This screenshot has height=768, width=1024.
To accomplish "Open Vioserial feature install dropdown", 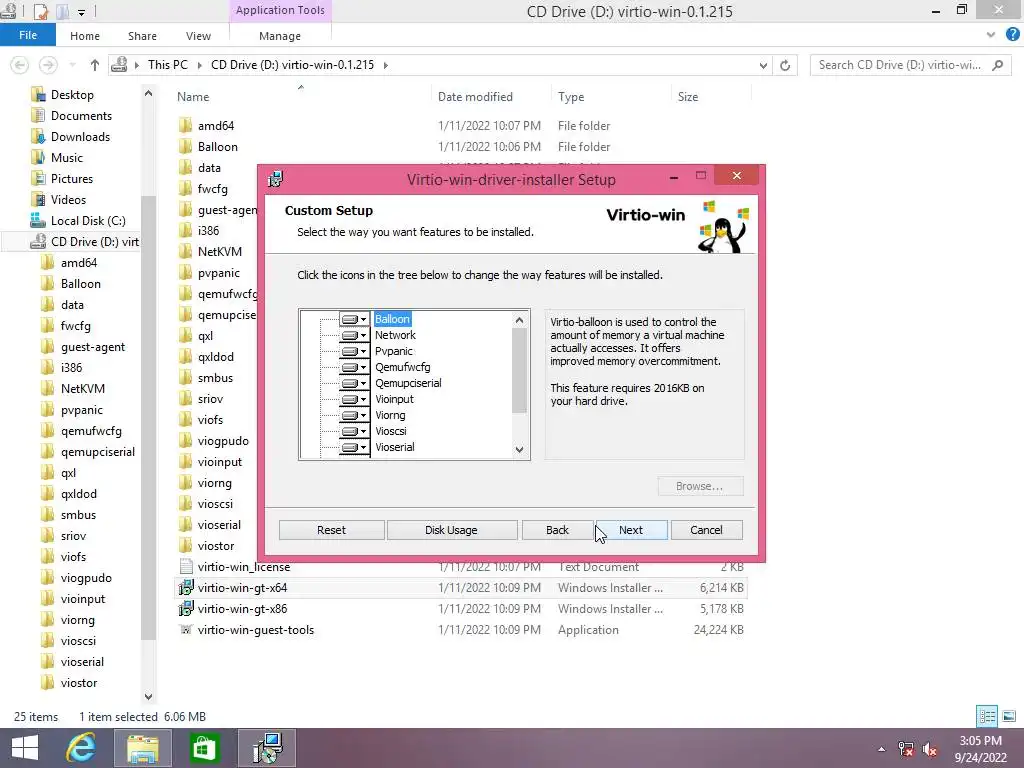I will pos(354,447).
